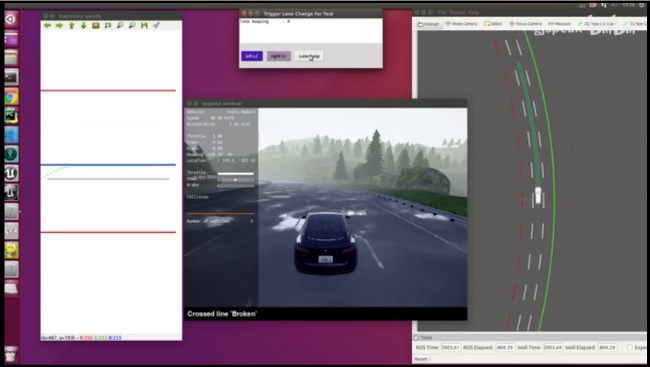Click the right arrow in trajectory plot toolbar

click(59, 26)
